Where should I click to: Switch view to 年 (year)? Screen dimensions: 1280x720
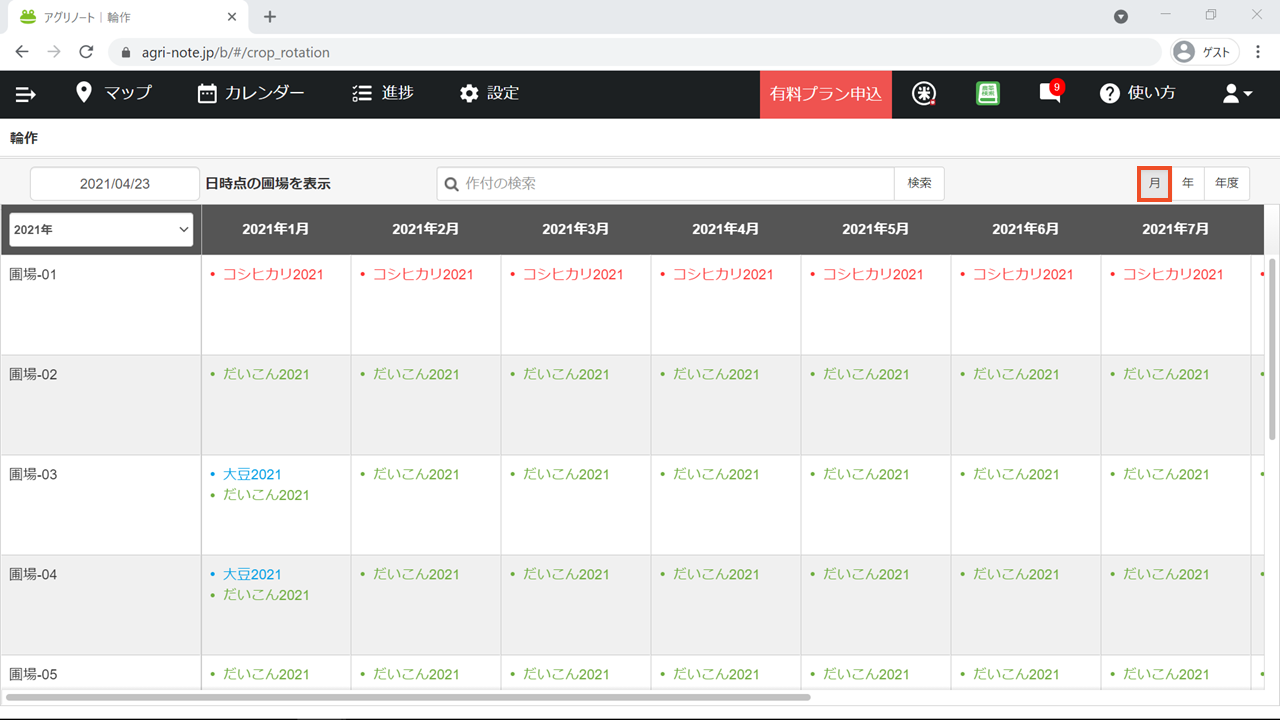[x=1188, y=183]
